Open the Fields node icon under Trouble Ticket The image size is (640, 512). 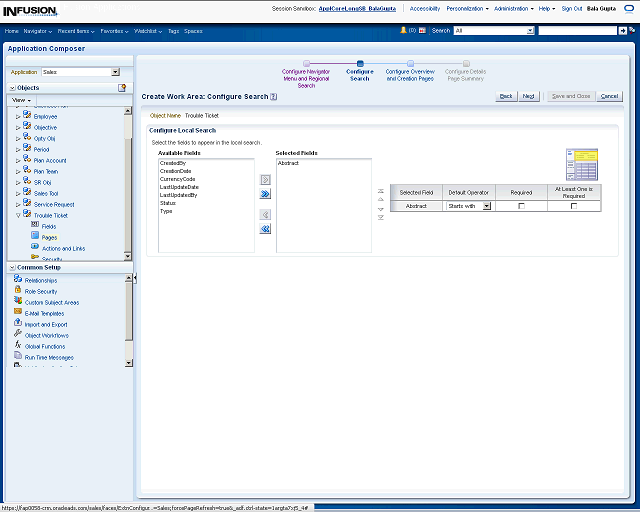[x=35, y=226]
